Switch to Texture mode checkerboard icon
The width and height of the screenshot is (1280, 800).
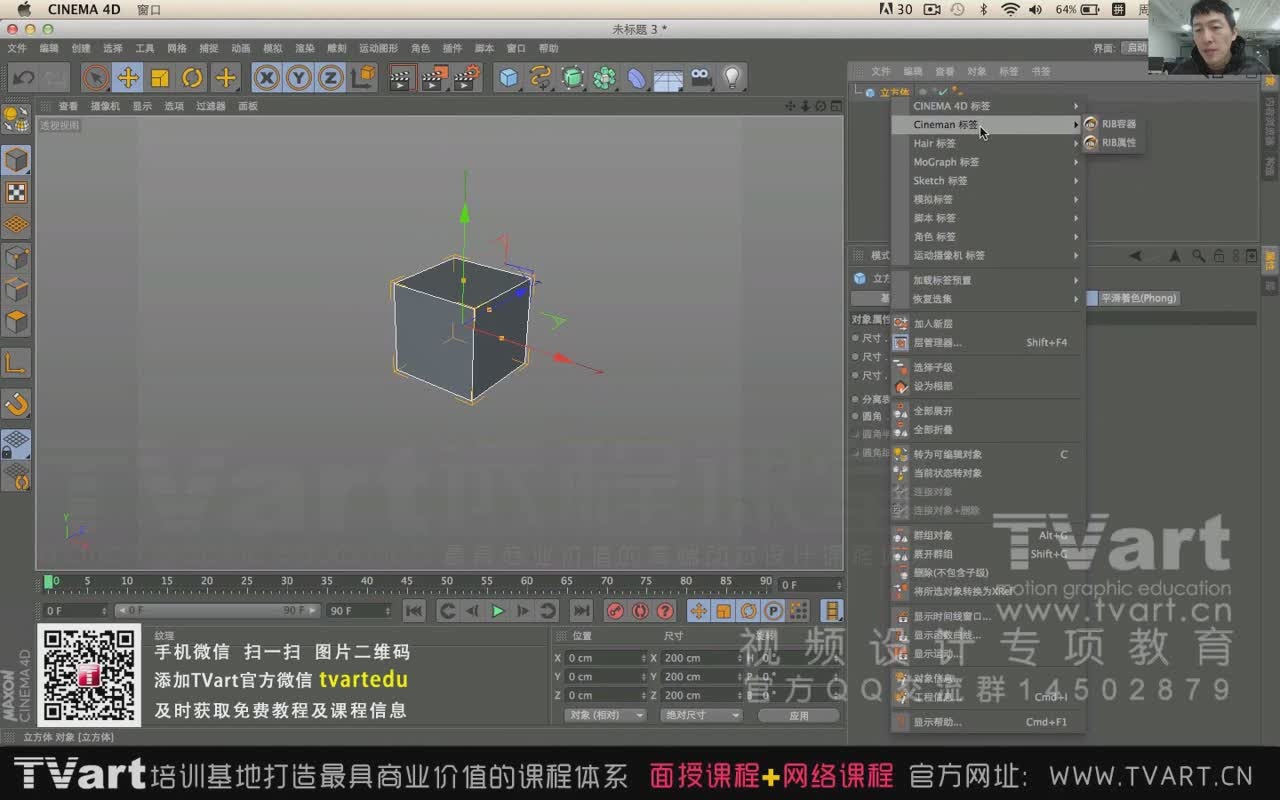tap(16, 193)
